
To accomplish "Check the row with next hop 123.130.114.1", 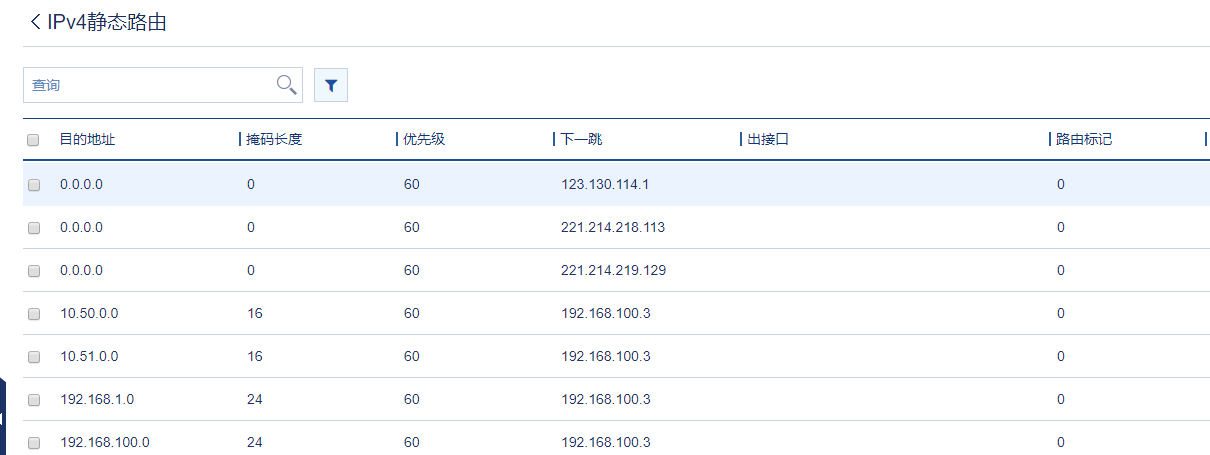I will coord(34,185).
